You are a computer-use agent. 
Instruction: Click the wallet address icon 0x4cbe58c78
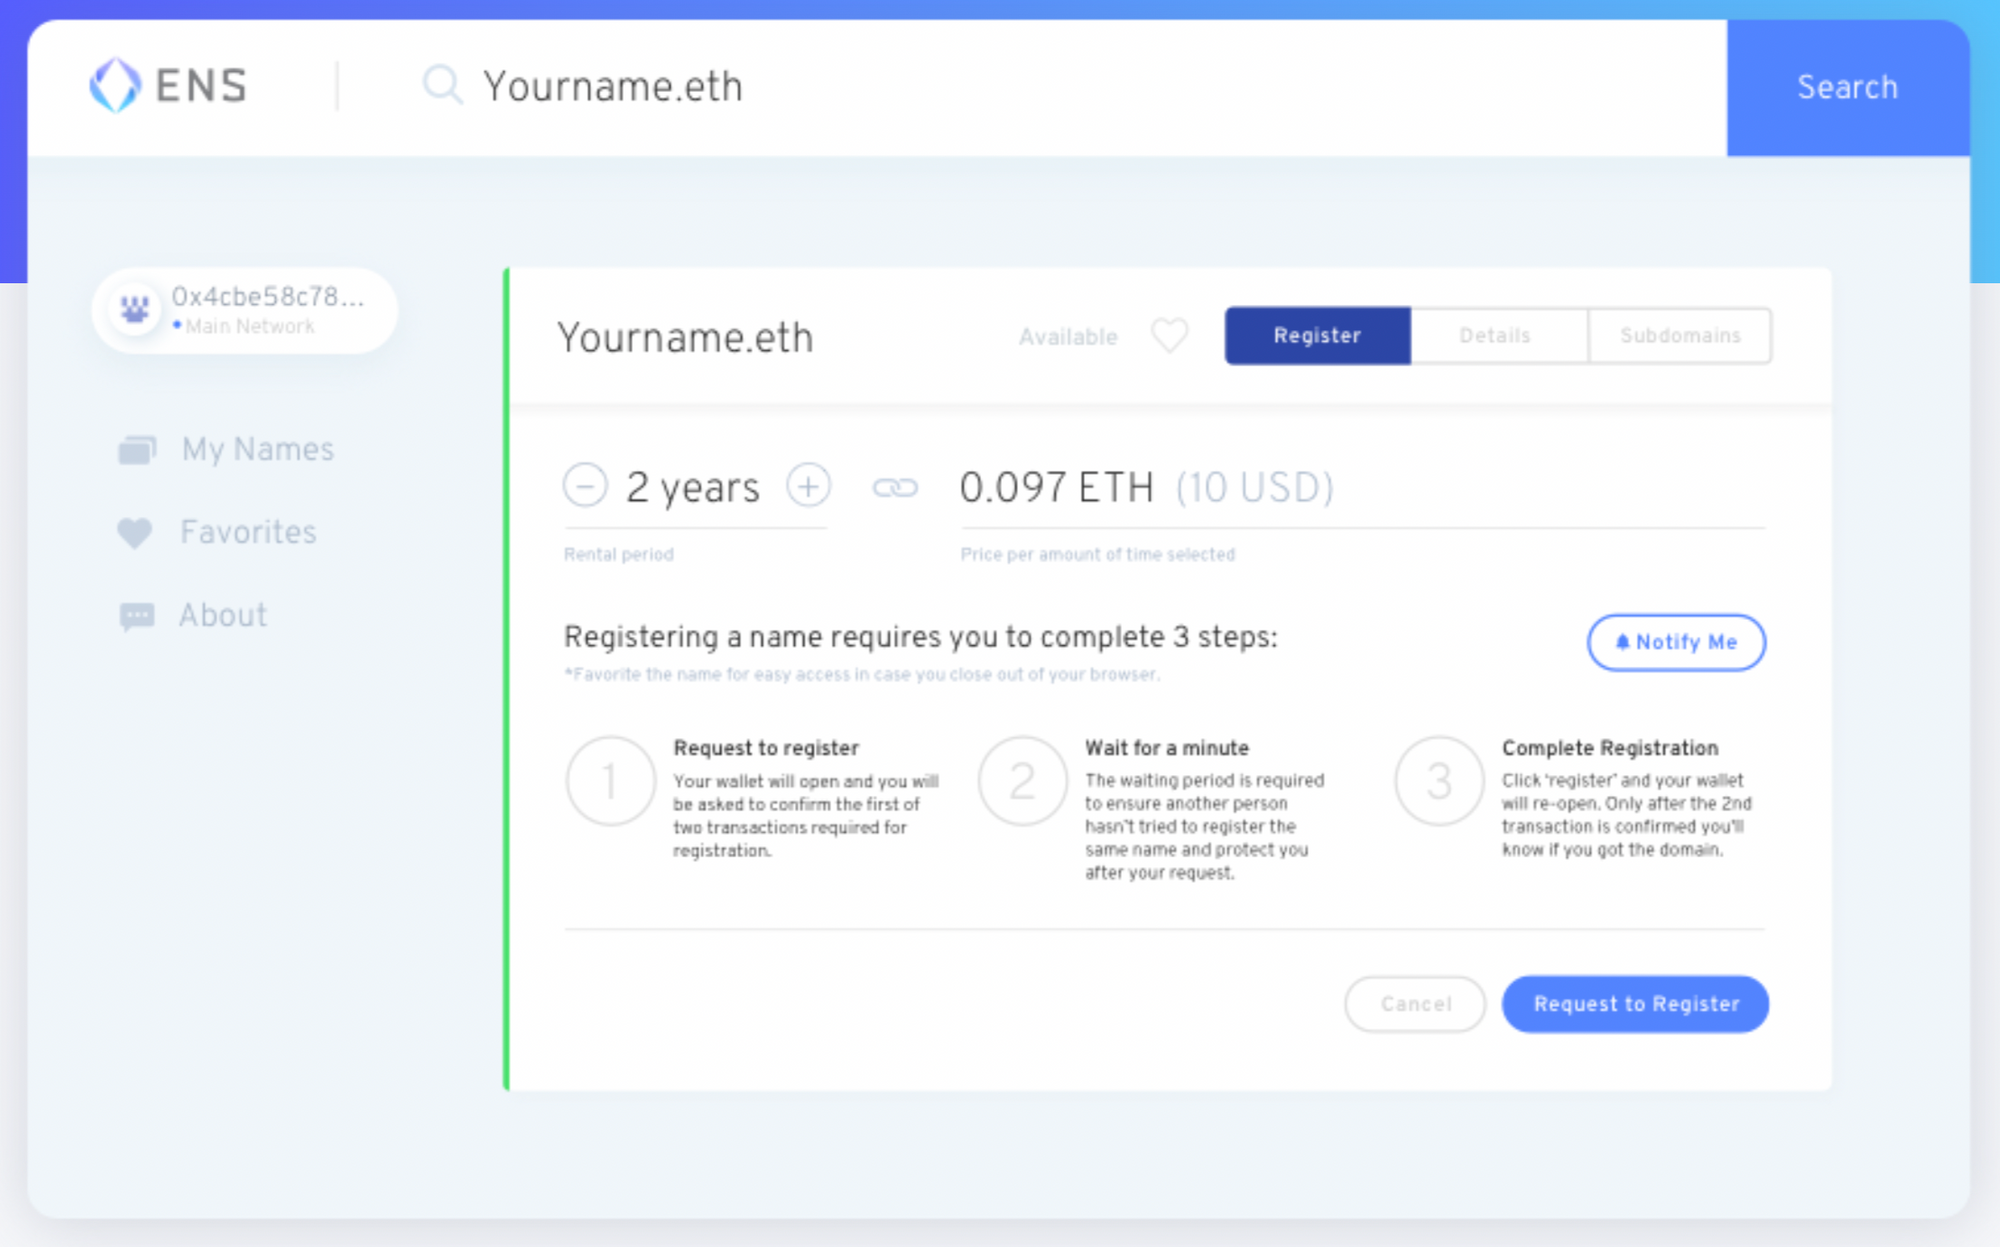[141, 307]
